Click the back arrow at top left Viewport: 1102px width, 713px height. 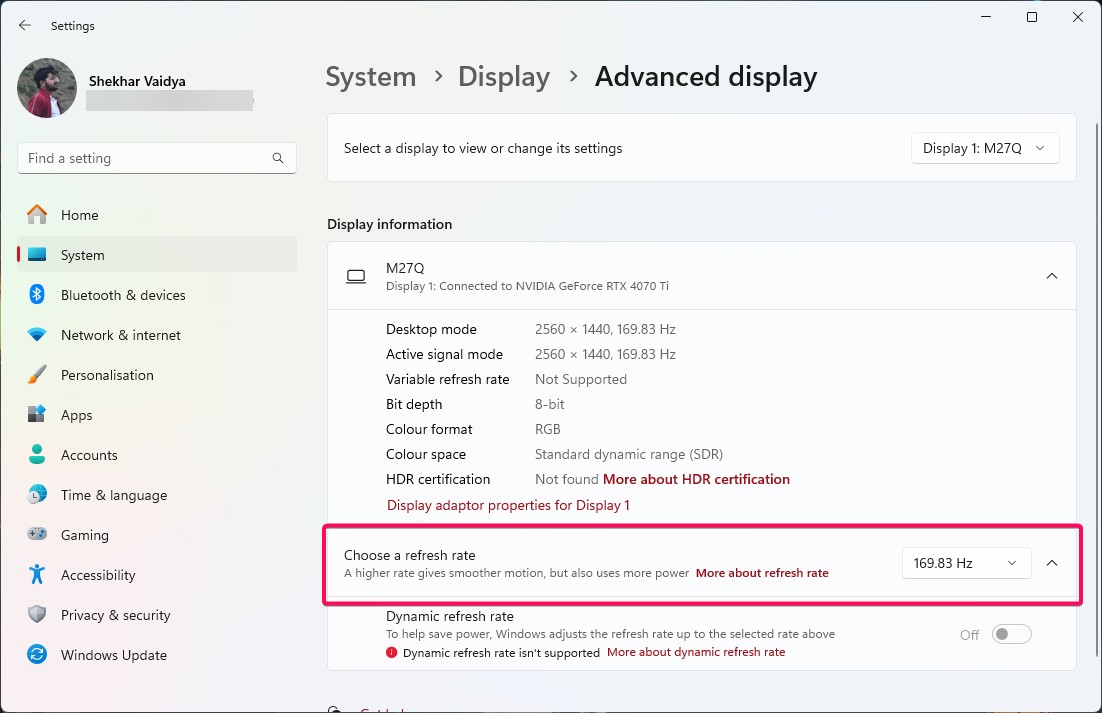[24, 25]
